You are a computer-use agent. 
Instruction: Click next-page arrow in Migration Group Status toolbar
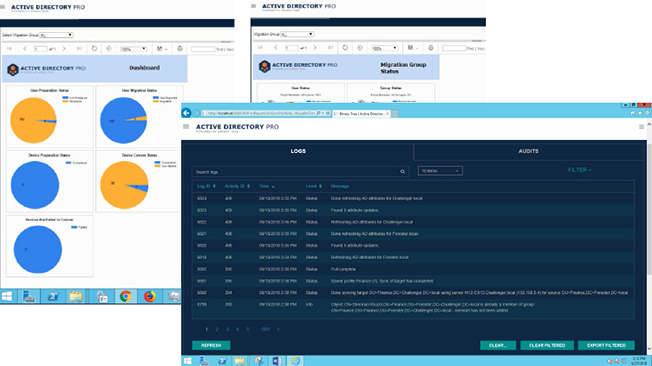point(315,48)
